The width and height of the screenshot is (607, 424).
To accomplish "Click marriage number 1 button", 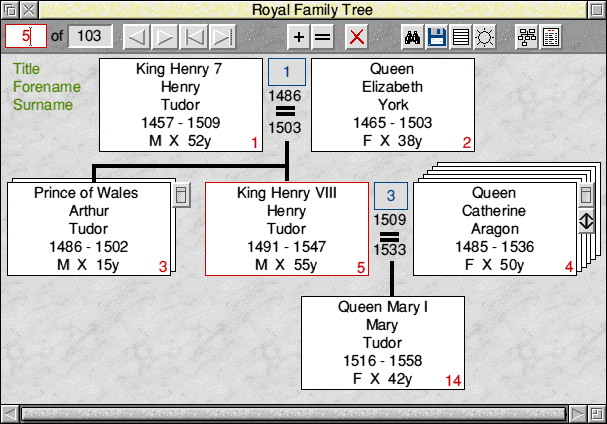I will click(x=287, y=72).
